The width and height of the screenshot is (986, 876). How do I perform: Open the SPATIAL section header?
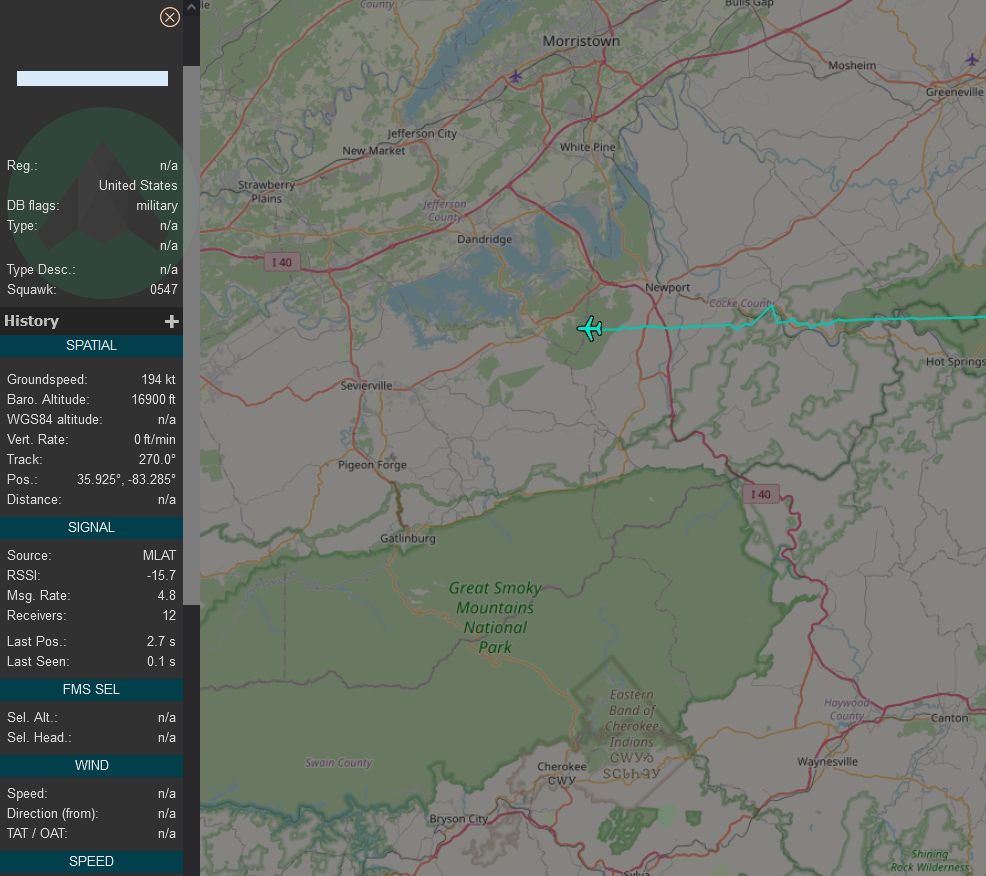click(x=91, y=345)
